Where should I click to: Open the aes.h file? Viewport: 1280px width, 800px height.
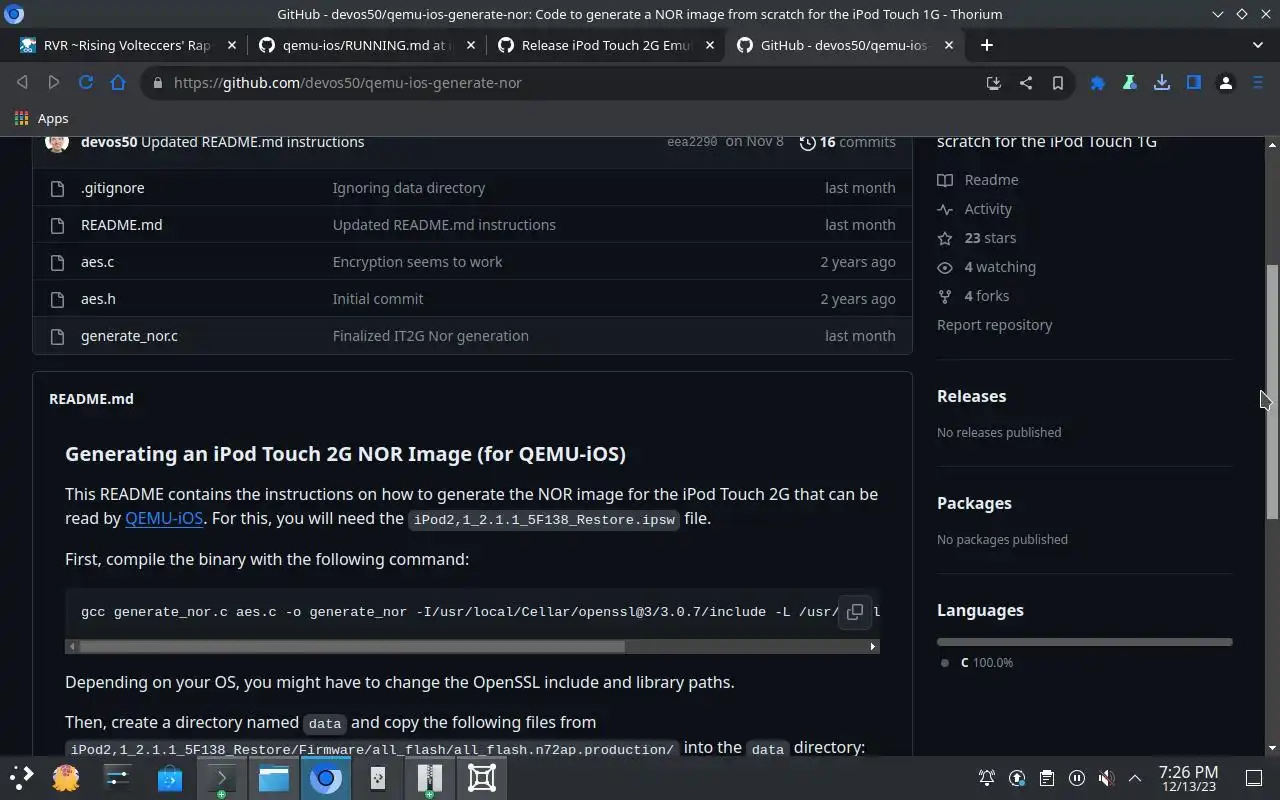(98, 299)
